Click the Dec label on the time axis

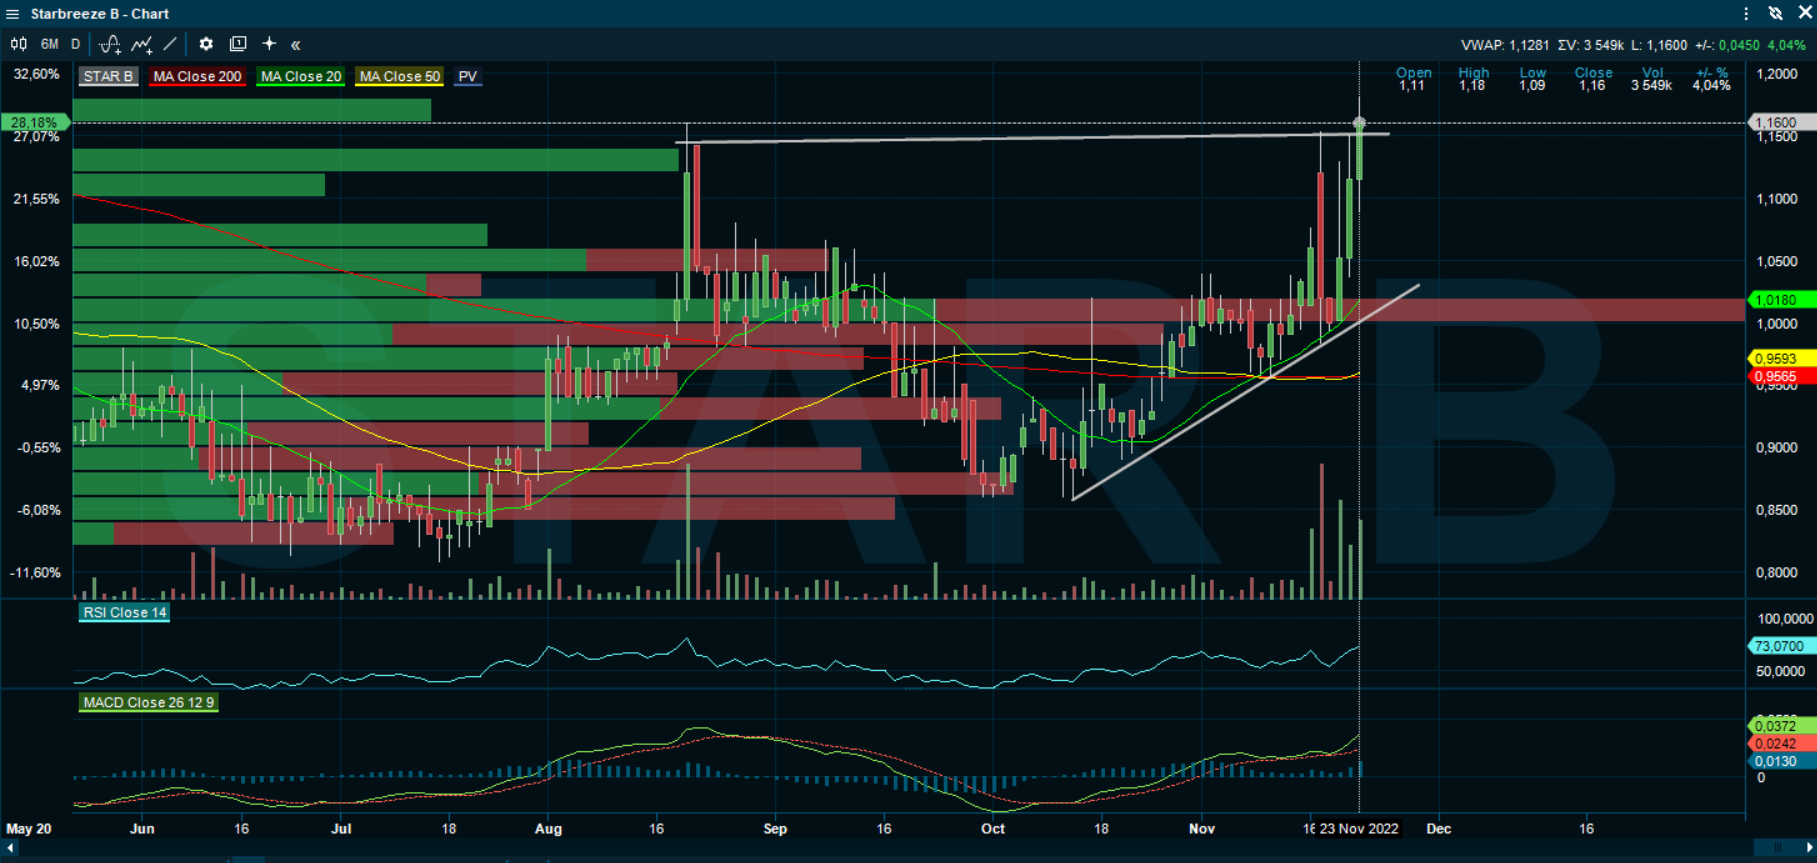[1438, 829]
